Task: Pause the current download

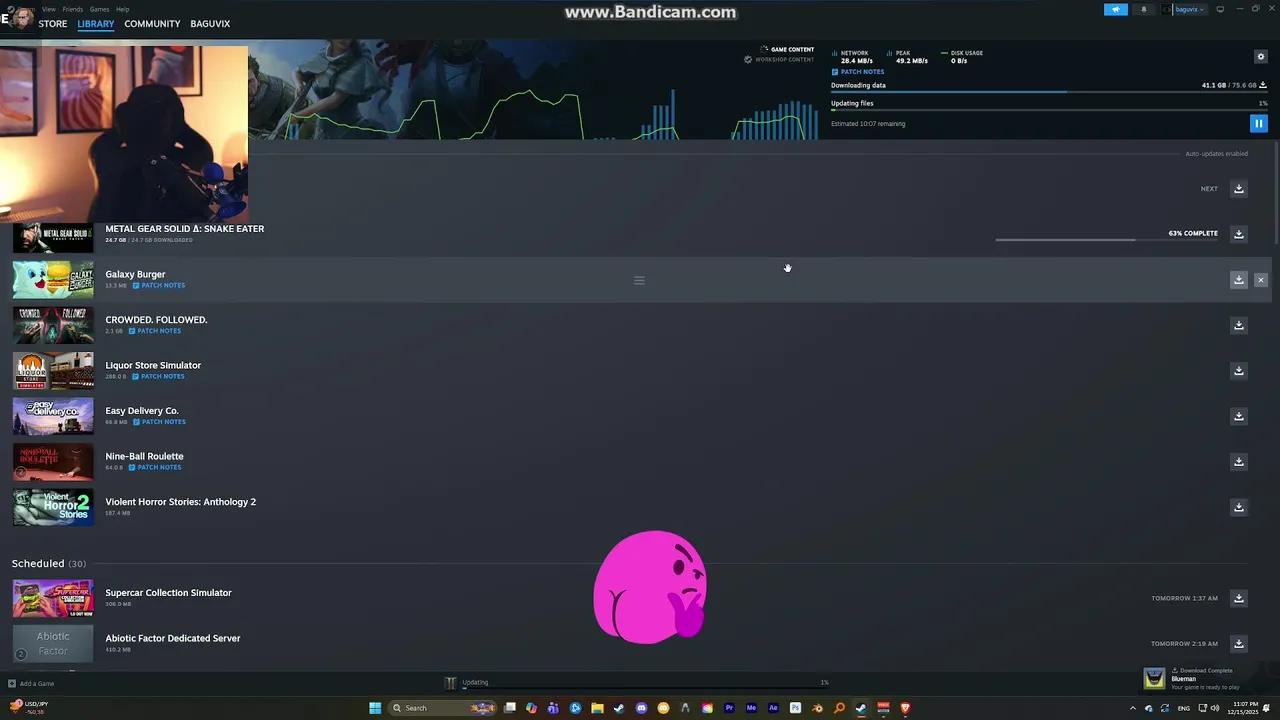Action: pyautogui.click(x=1258, y=124)
